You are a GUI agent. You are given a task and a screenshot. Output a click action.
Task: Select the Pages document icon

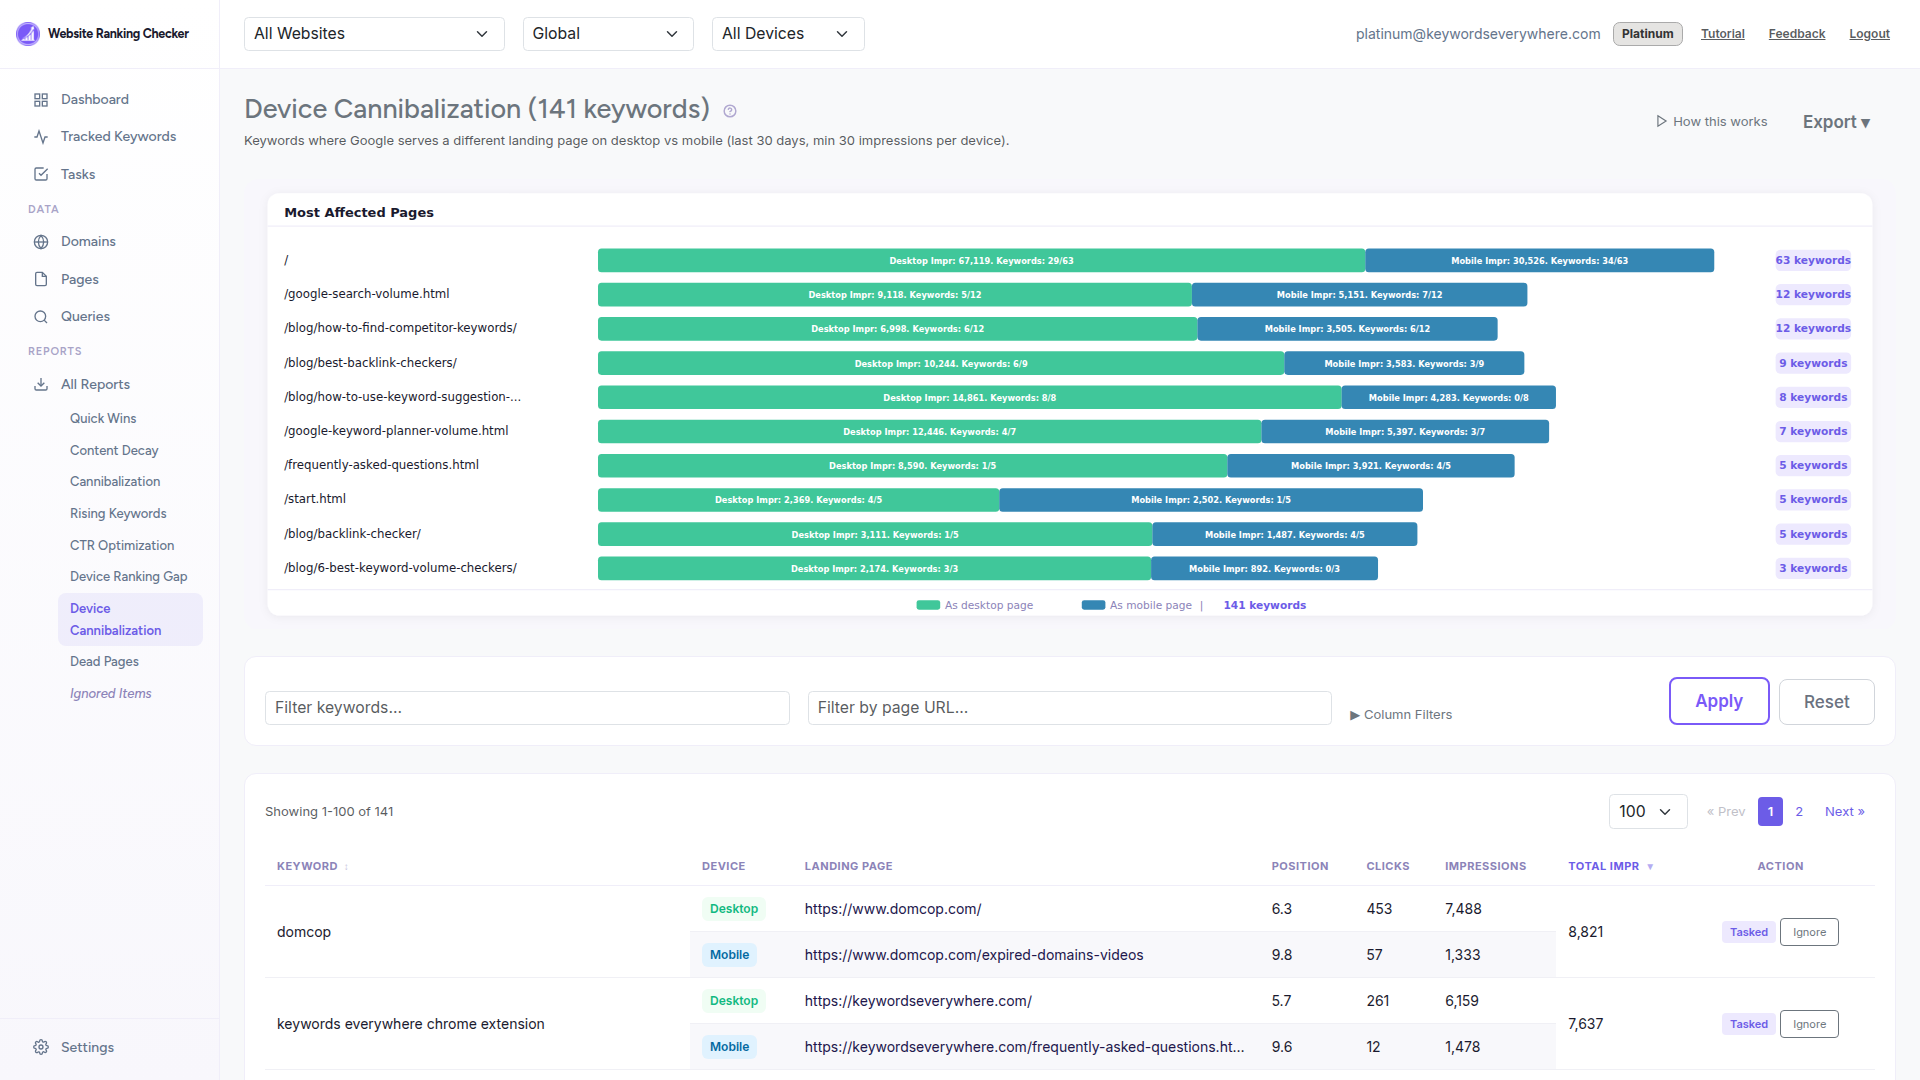tap(41, 279)
